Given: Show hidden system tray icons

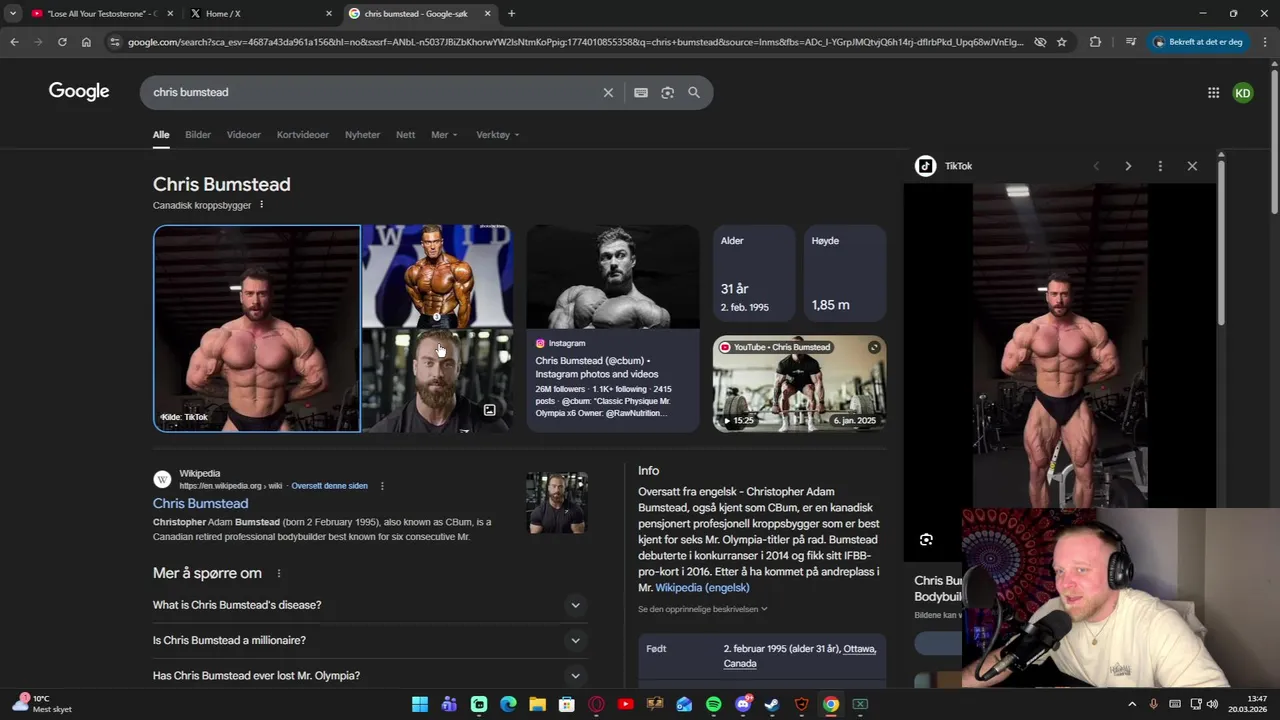Looking at the screenshot, I should pyautogui.click(x=1132, y=704).
